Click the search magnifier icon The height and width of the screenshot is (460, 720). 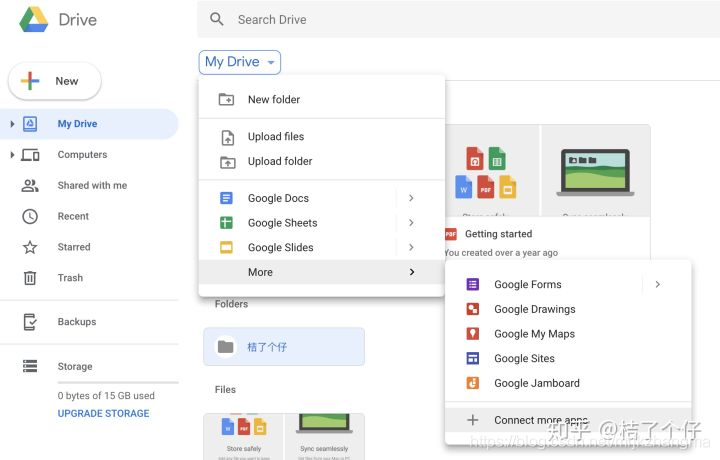(217, 19)
